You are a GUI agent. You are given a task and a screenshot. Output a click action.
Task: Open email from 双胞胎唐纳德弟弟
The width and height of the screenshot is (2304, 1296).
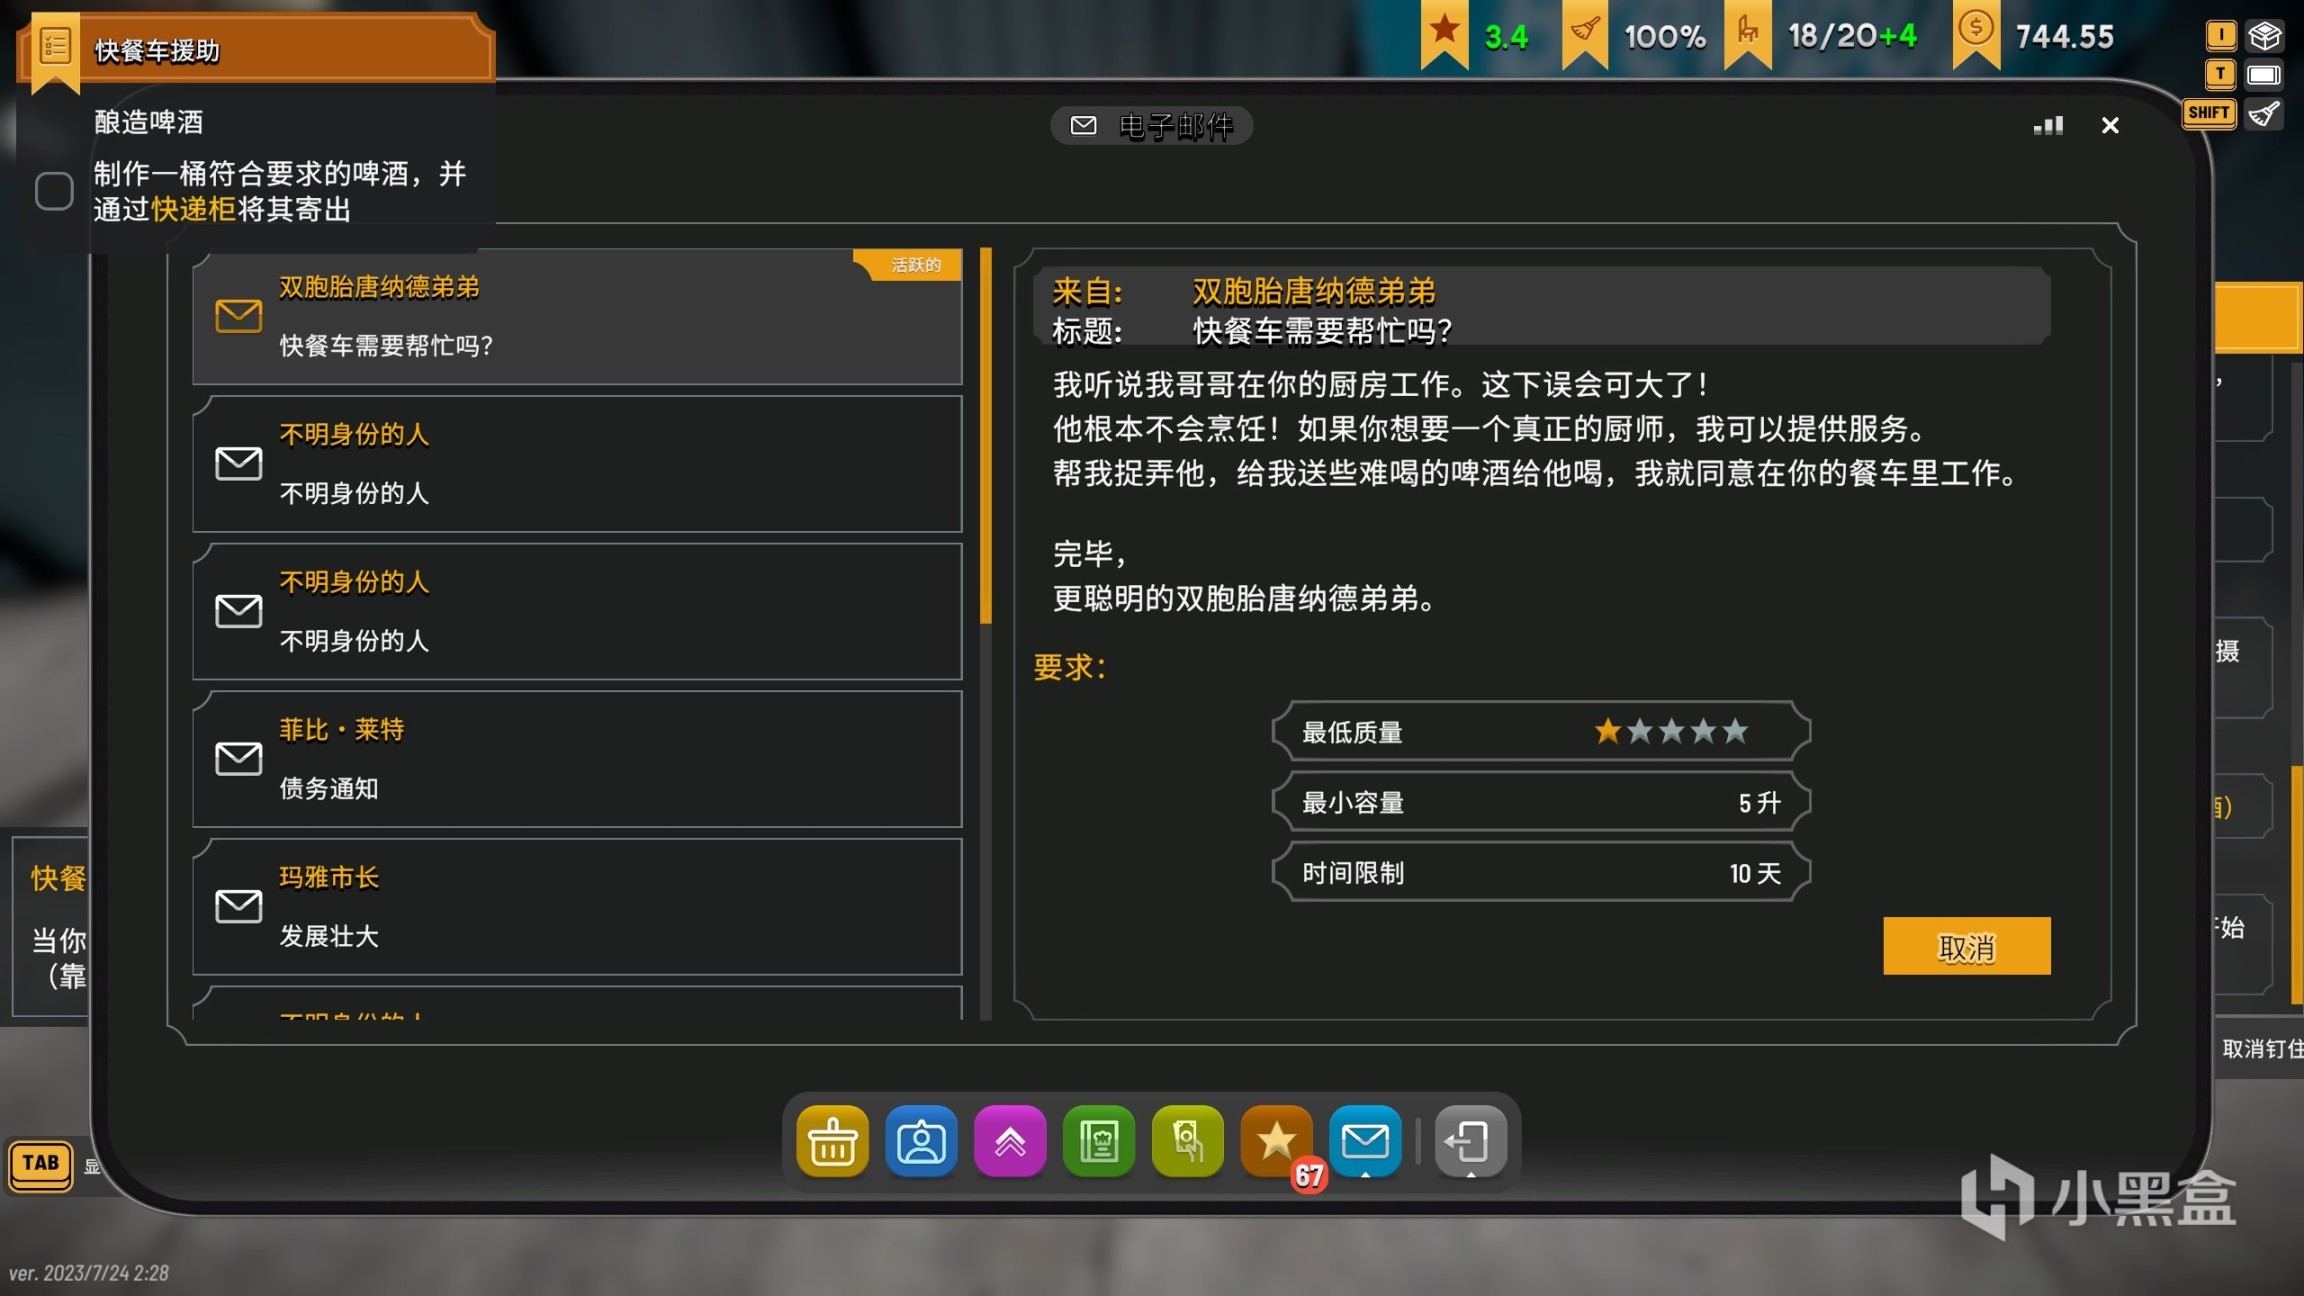coord(577,317)
